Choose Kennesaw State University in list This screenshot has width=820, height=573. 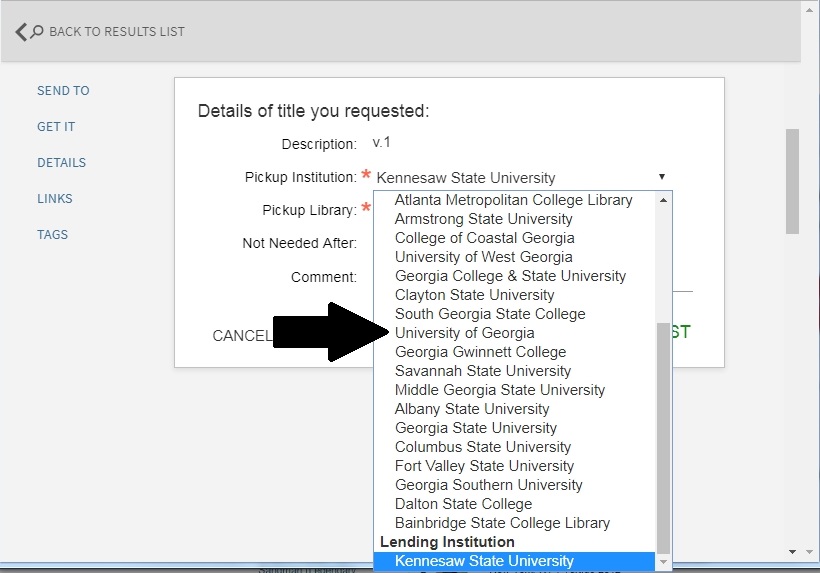[x=484, y=561]
